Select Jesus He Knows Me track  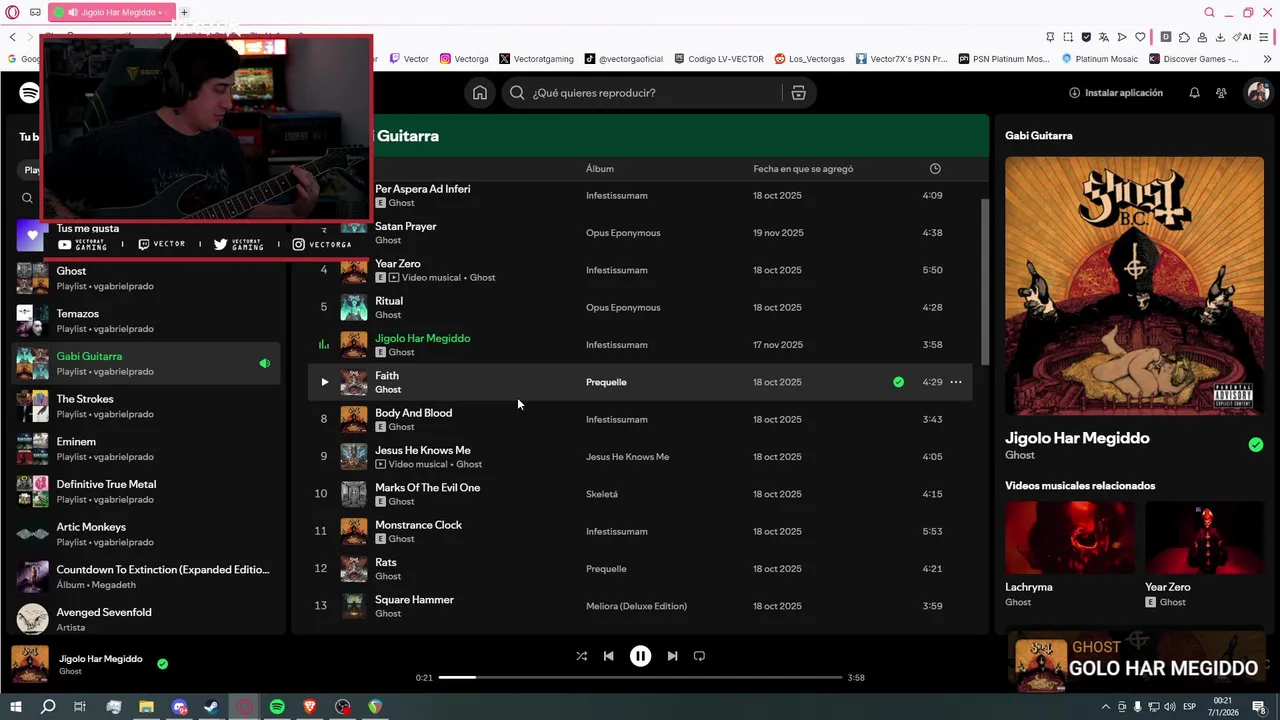(640, 457)
